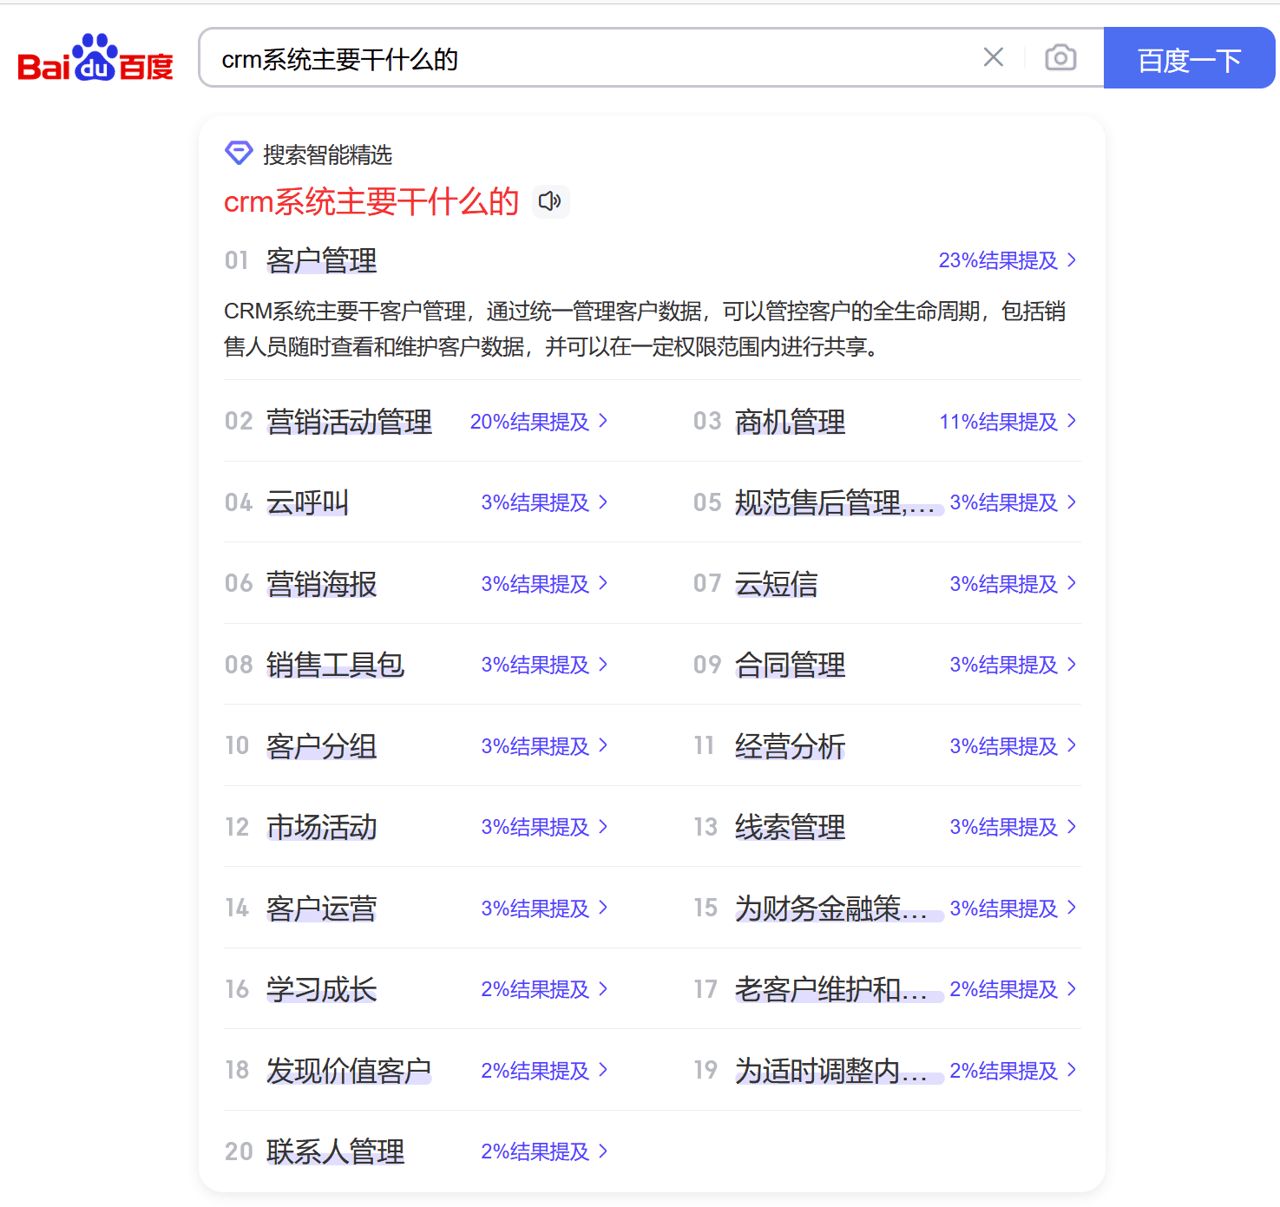Click the highlighted heading crm系统主要干什么的
Viewport: 1280px width, 1207px height.
click(x=370, y=201)
